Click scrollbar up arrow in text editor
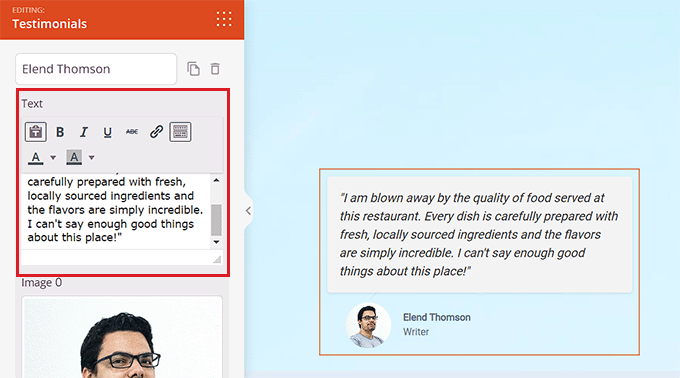680x378 pixels. pyautogui.click(x=216, y=180)
